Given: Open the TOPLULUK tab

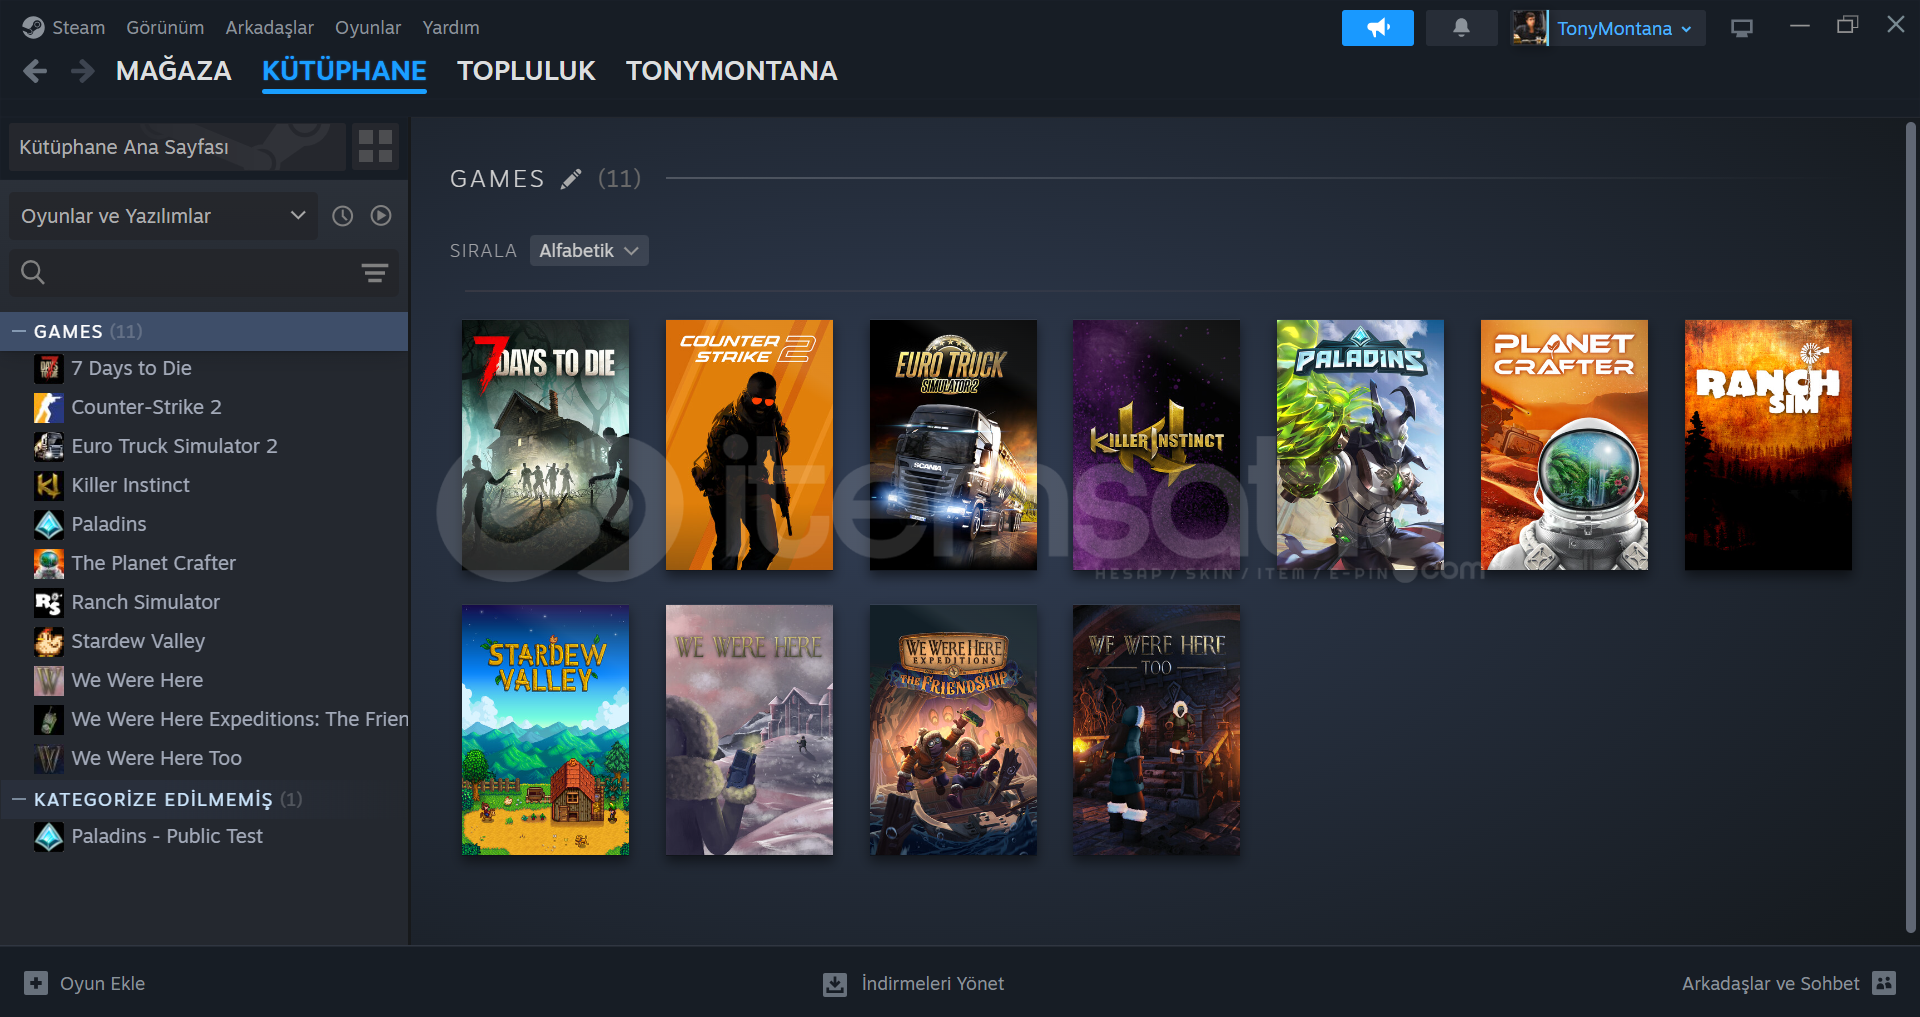Looking at the screenshot, I should (526, 71).
